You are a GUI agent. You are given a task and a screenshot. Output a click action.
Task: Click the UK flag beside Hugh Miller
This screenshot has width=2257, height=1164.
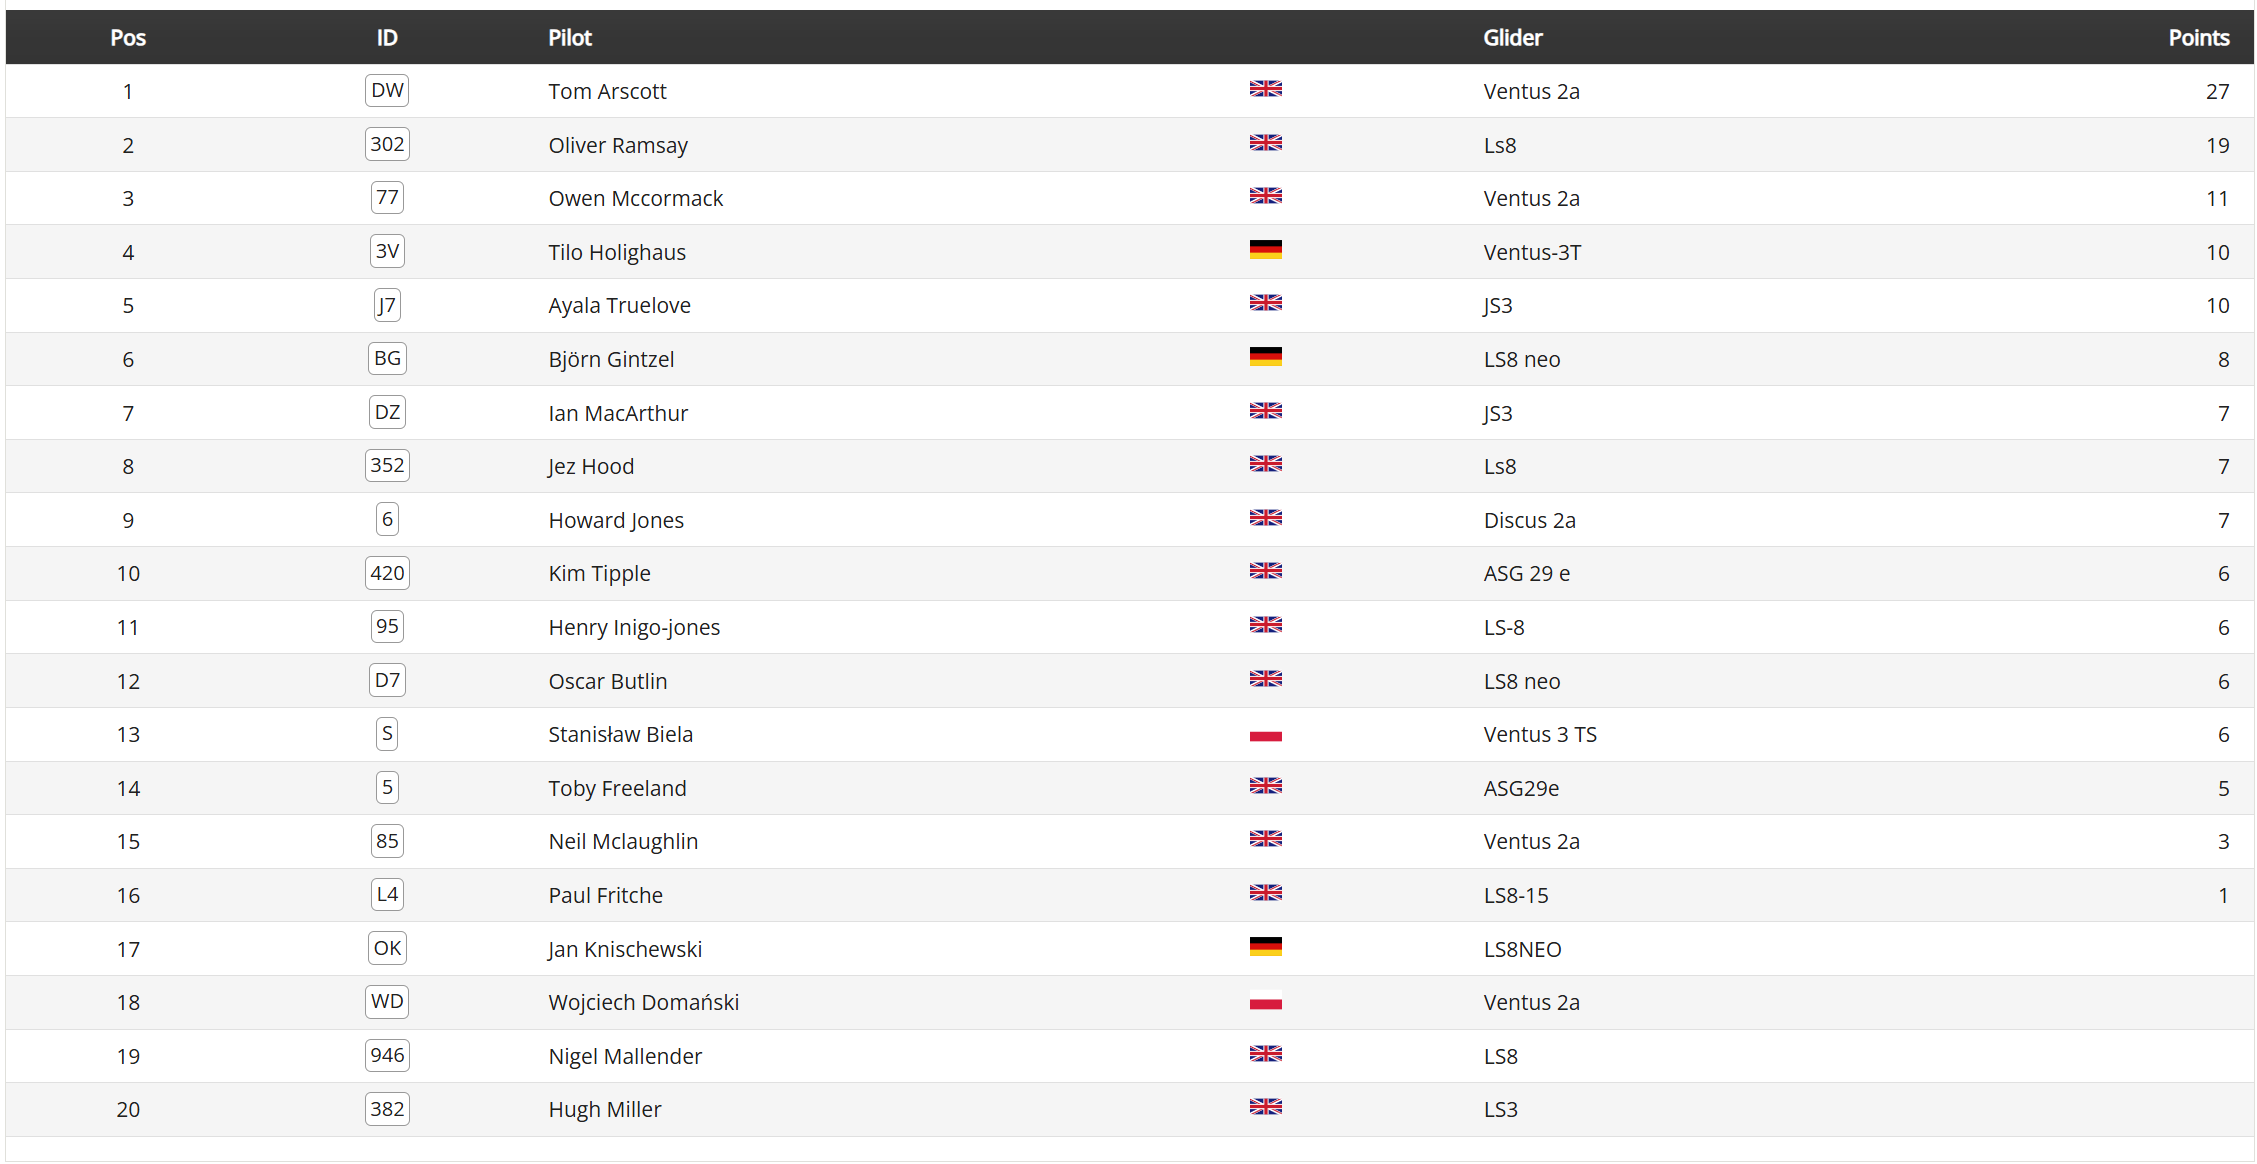coord(1265,1107)
